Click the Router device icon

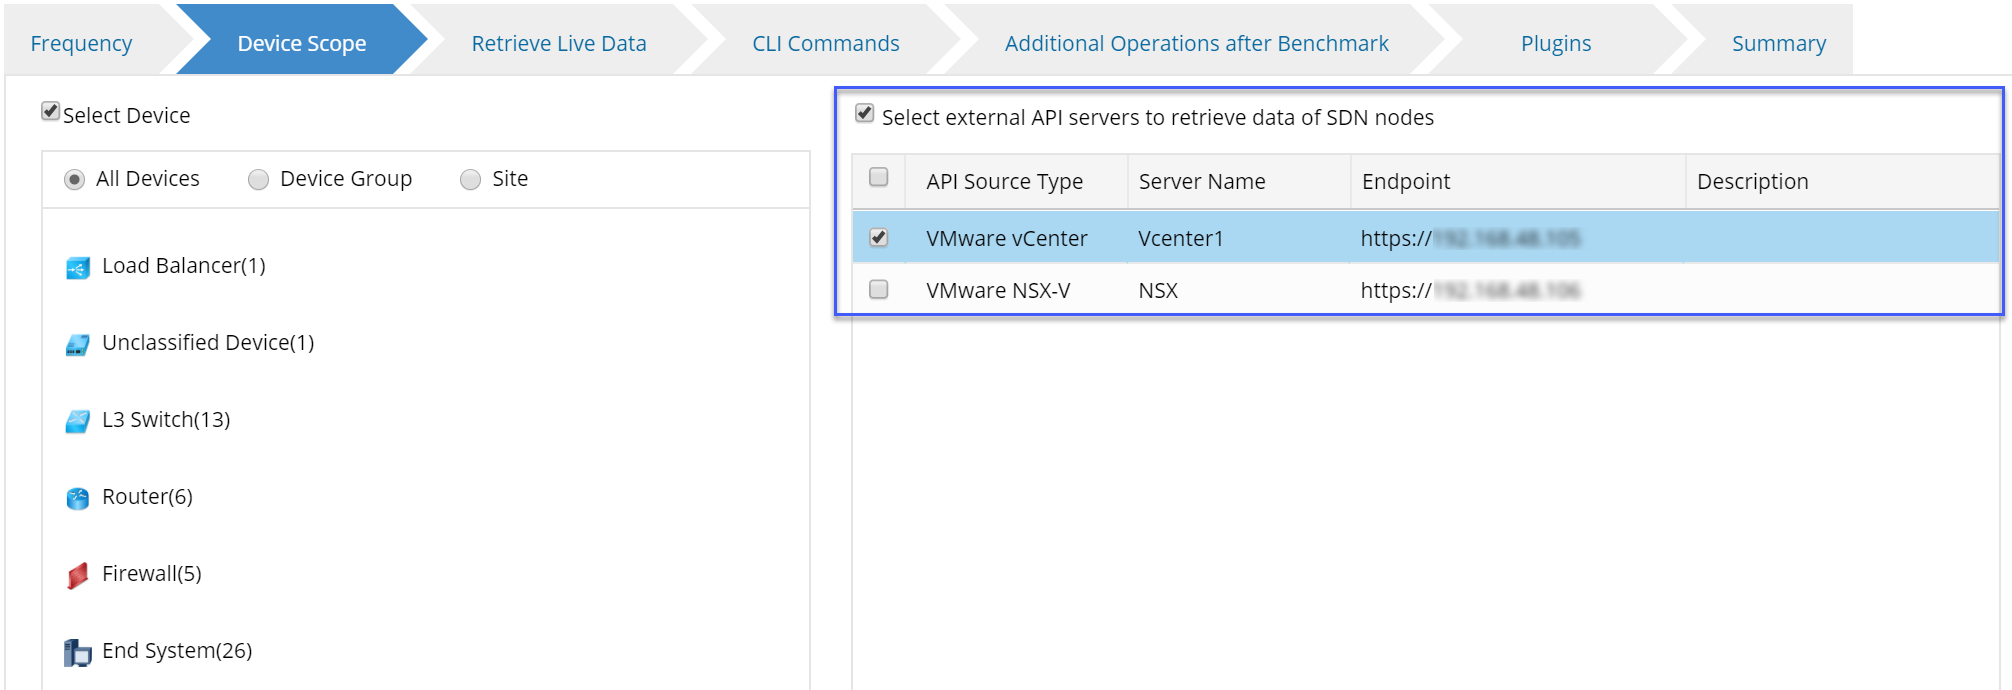click(78, 498)
